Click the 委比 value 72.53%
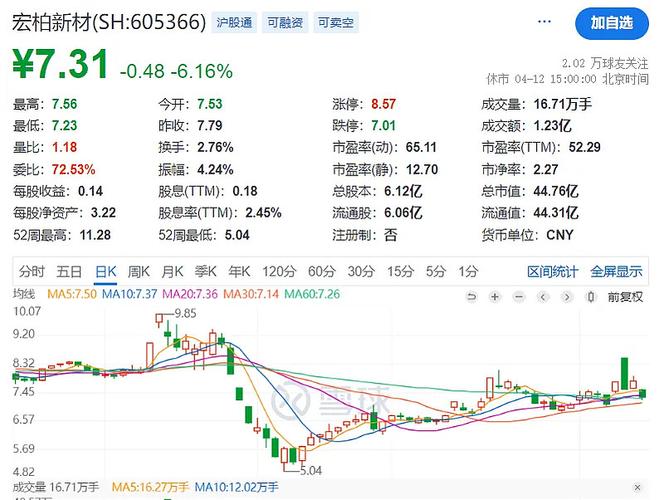This screenshot has width=664, height=500. [74, 170]
